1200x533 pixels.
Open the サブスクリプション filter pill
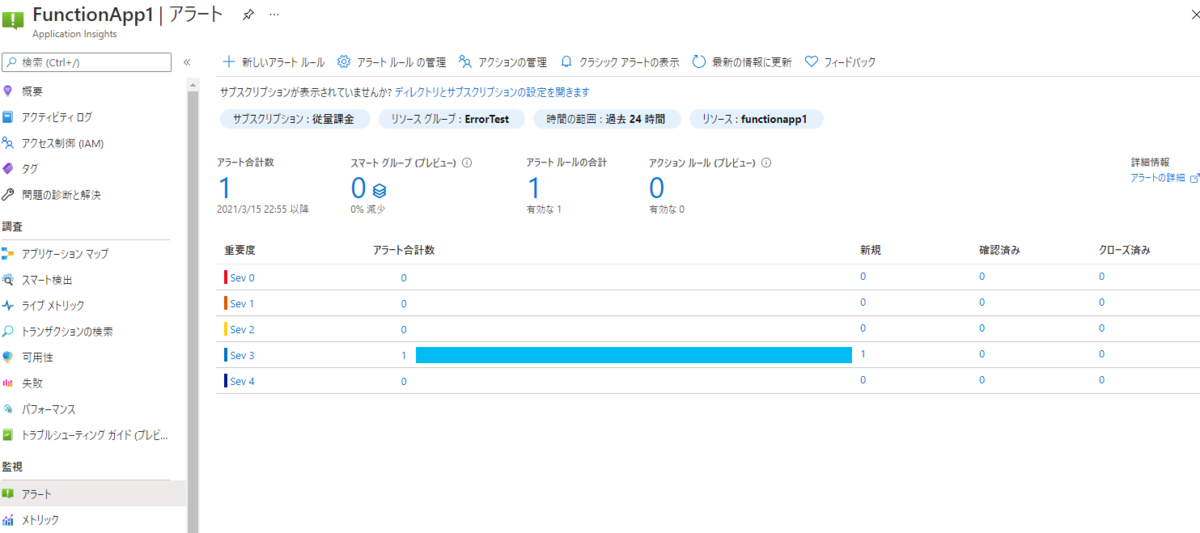coord(295,119)
